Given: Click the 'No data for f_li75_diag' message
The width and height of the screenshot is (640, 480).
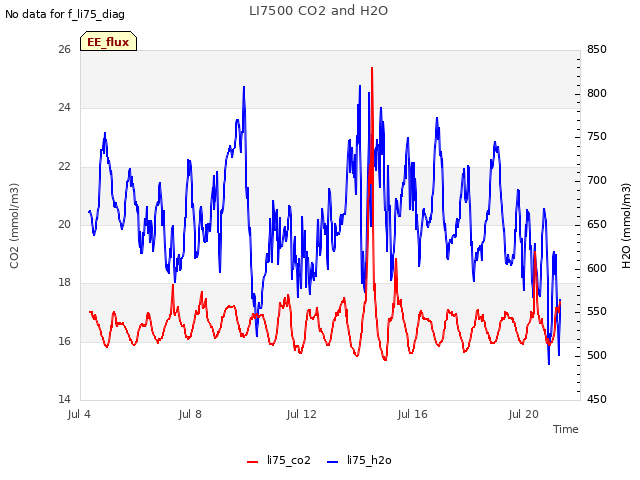Looking at the screenshot, I should click(x=65, y=14).
